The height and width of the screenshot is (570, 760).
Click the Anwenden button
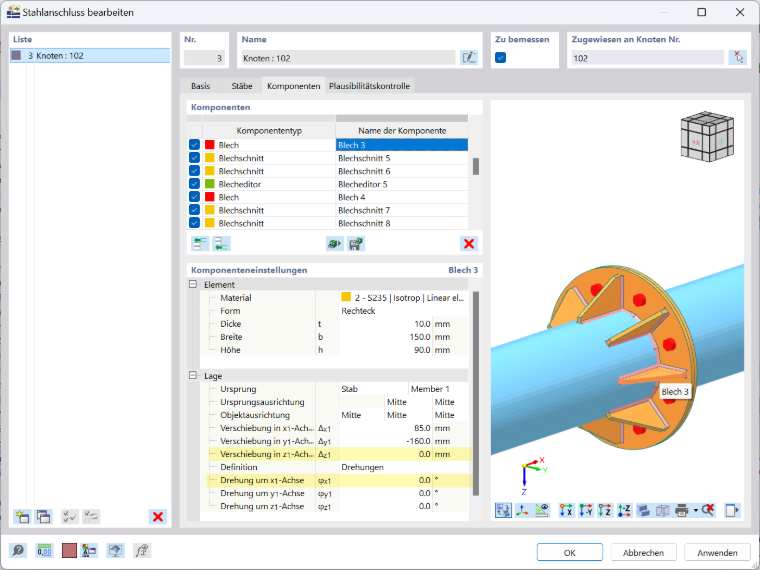717,553
